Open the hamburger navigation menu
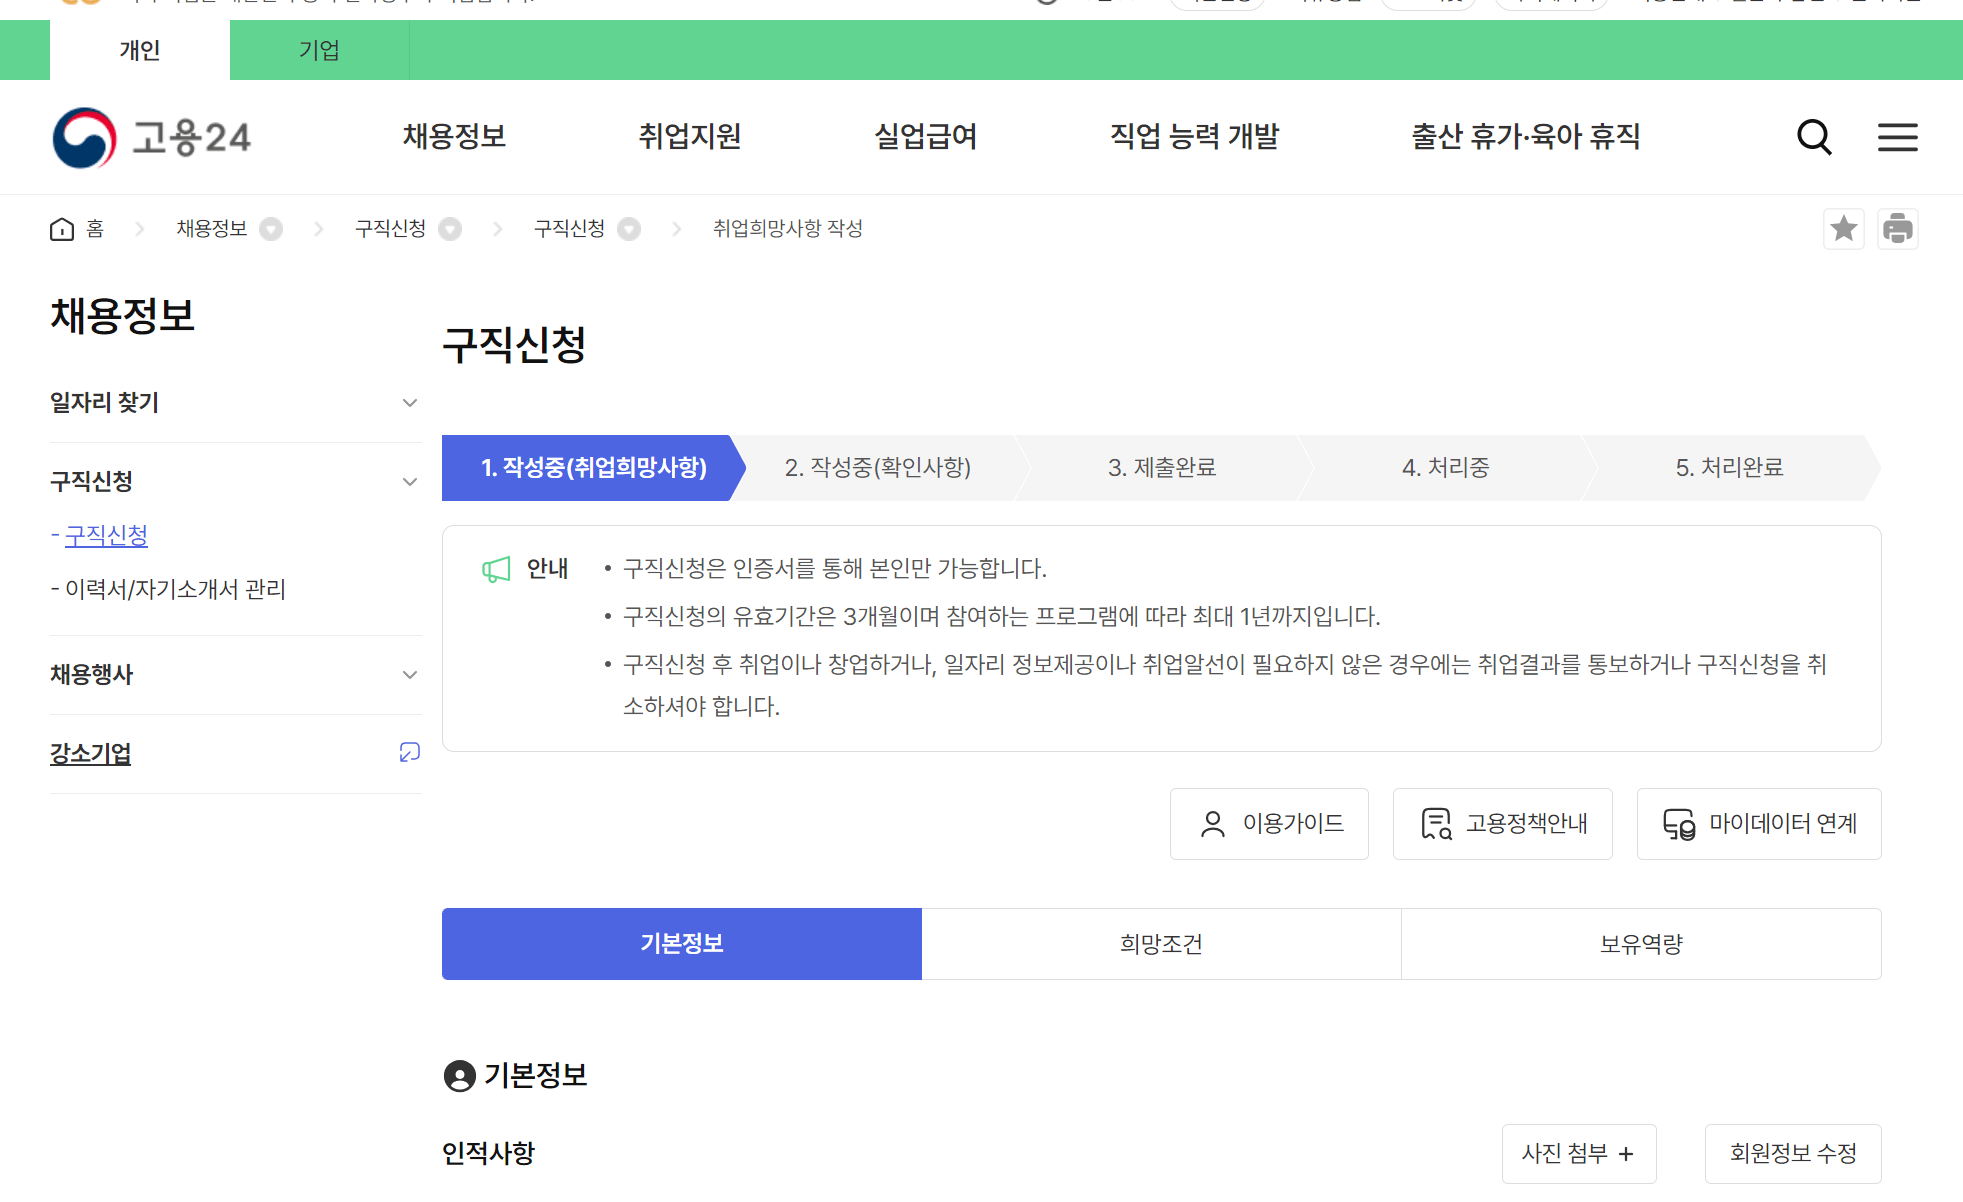This screenshot has height=1202, width=1963. 1897,138
